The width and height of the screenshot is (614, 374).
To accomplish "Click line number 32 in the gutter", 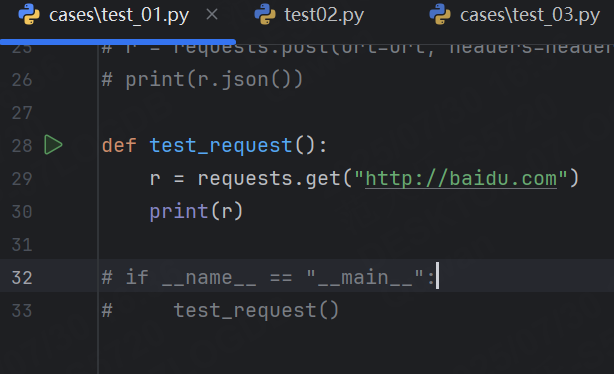I will [x=22, y=278].
